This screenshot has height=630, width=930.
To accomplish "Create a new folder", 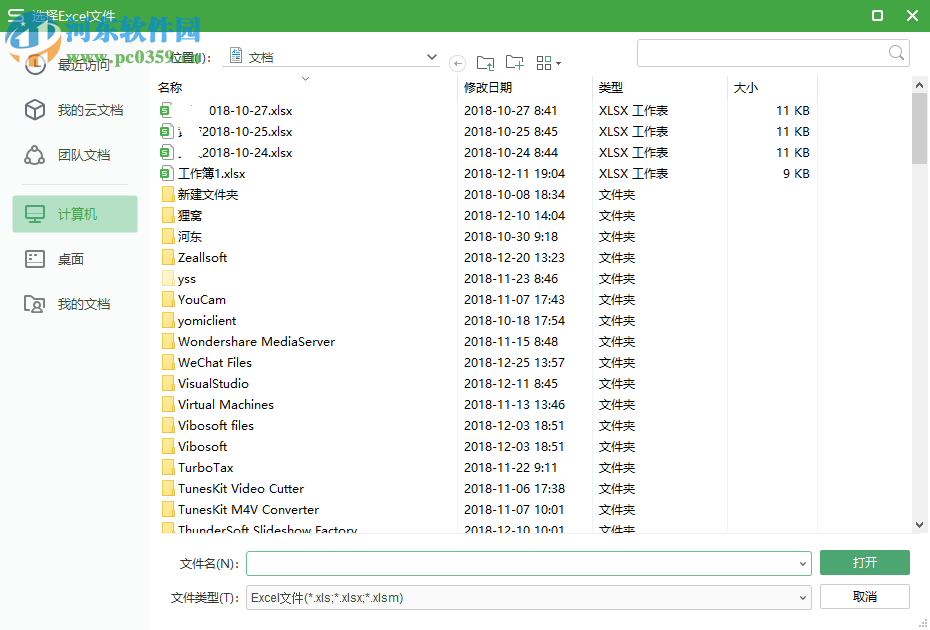I will pos(514,62).
